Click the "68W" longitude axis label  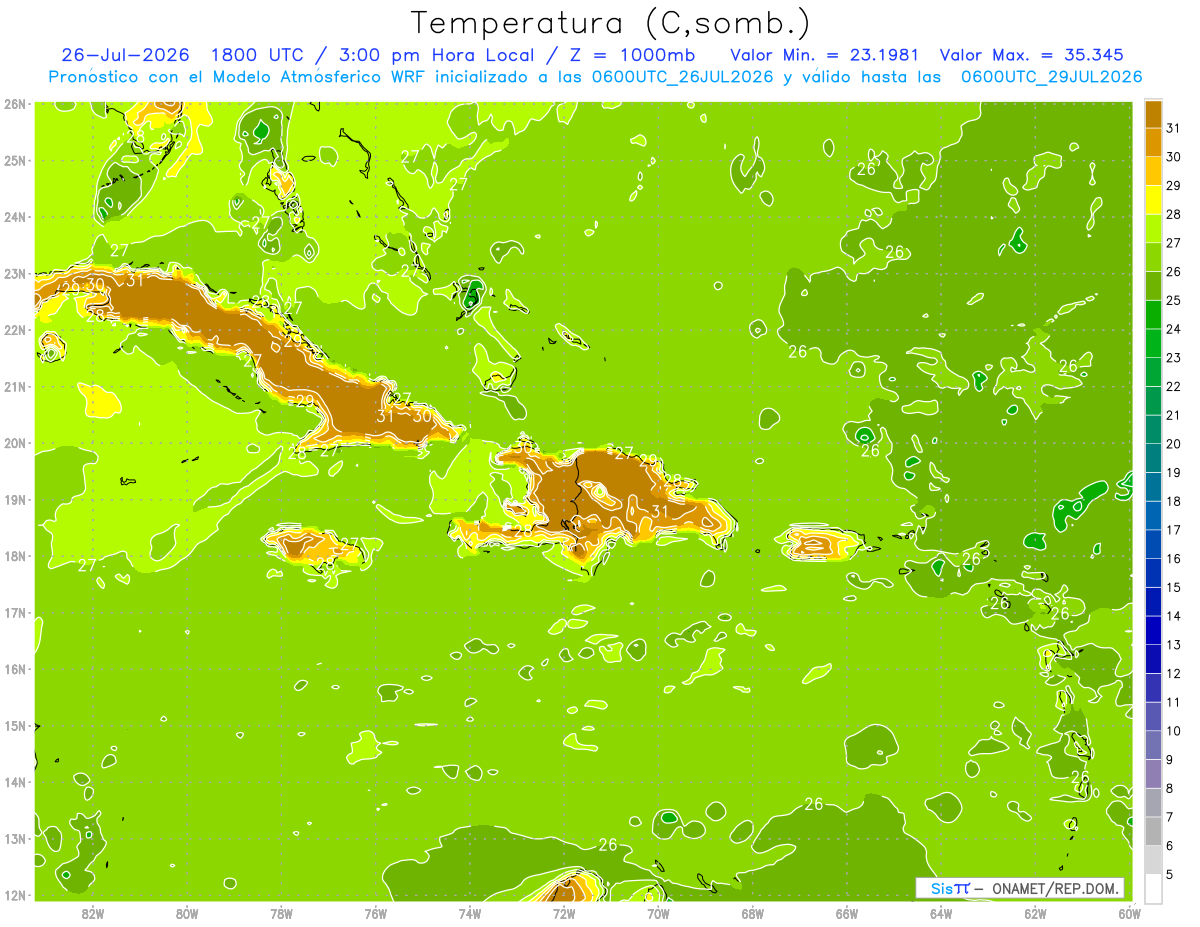[x=753, y=913]
